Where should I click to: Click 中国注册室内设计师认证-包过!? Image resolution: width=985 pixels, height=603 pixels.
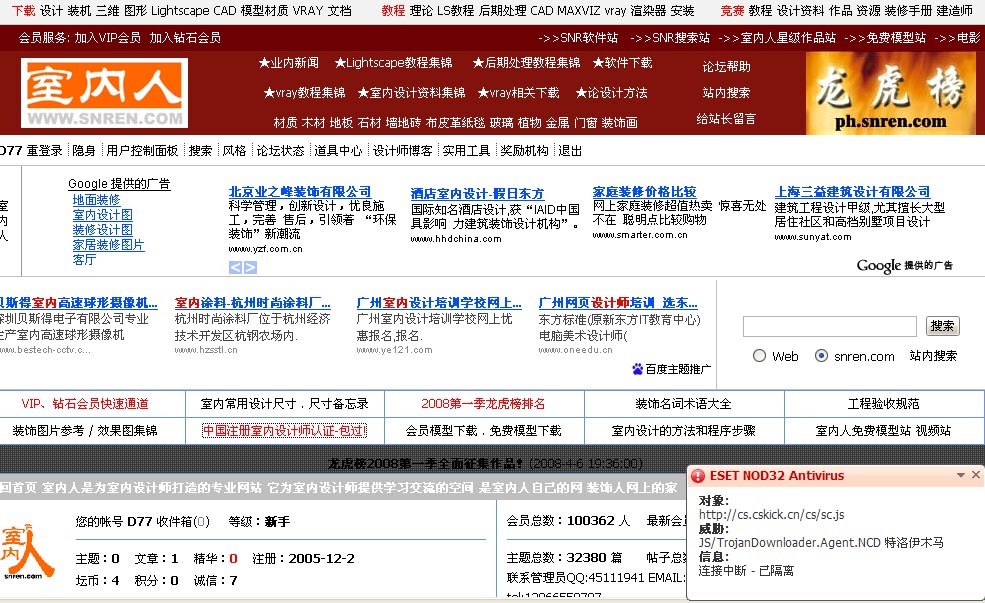point(285,431)
